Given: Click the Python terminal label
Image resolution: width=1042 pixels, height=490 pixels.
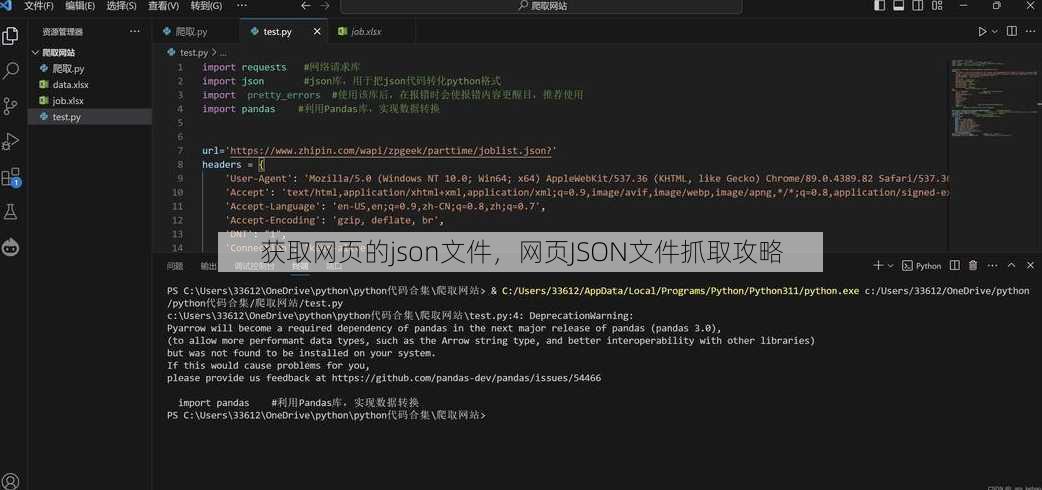Looking at the screenshot, I should click(928, 266).
